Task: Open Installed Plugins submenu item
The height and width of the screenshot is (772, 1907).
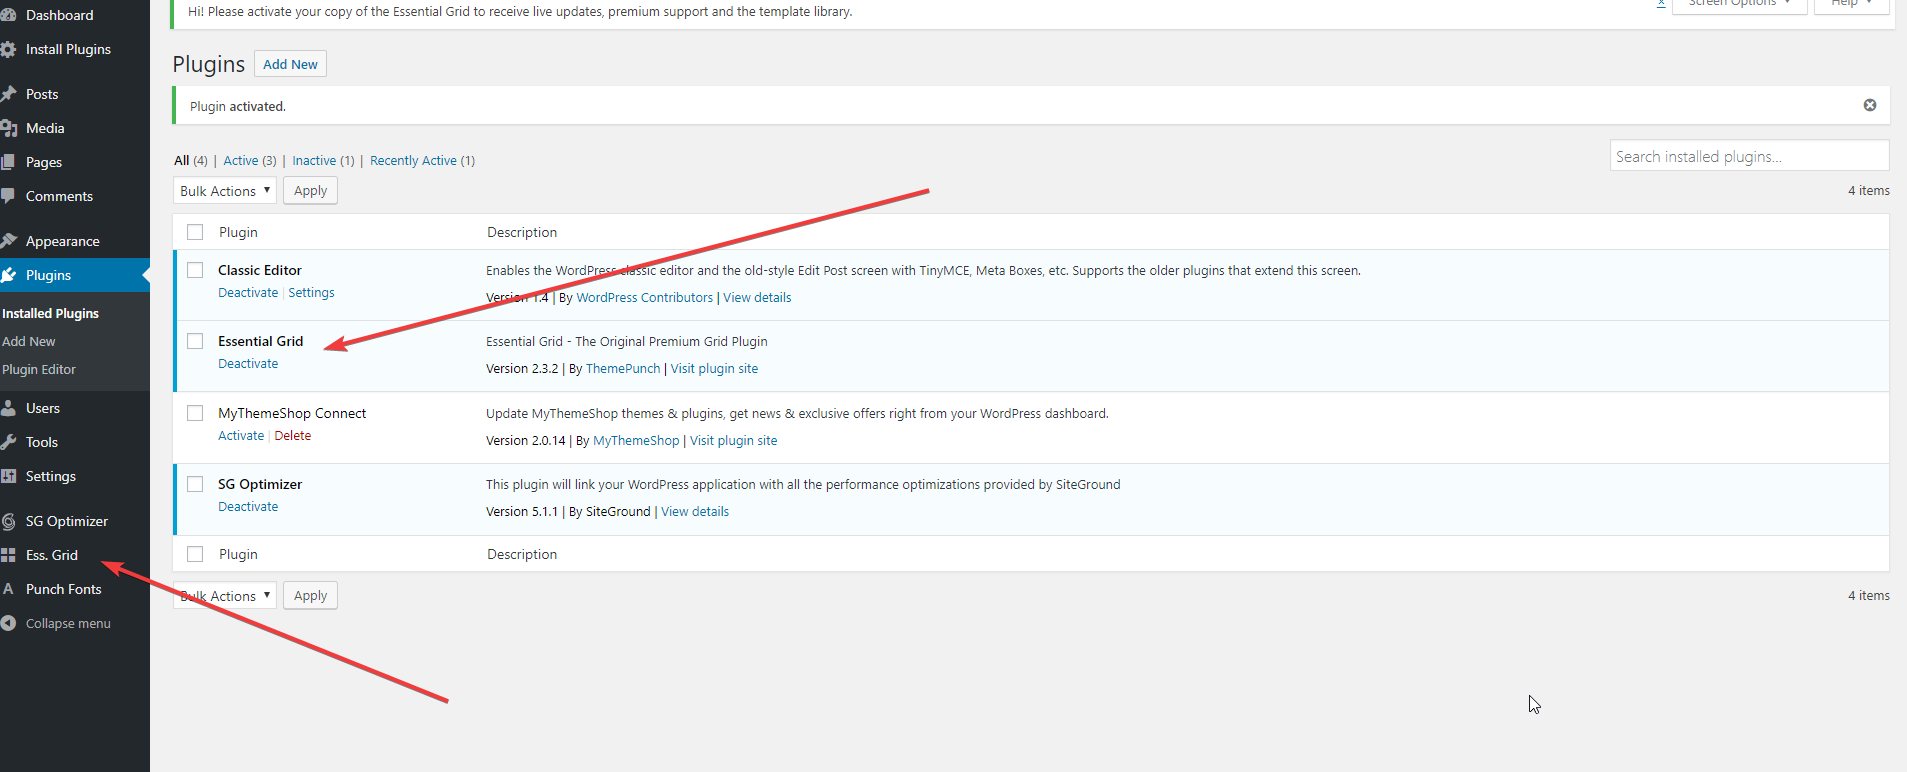Action: 50,313
